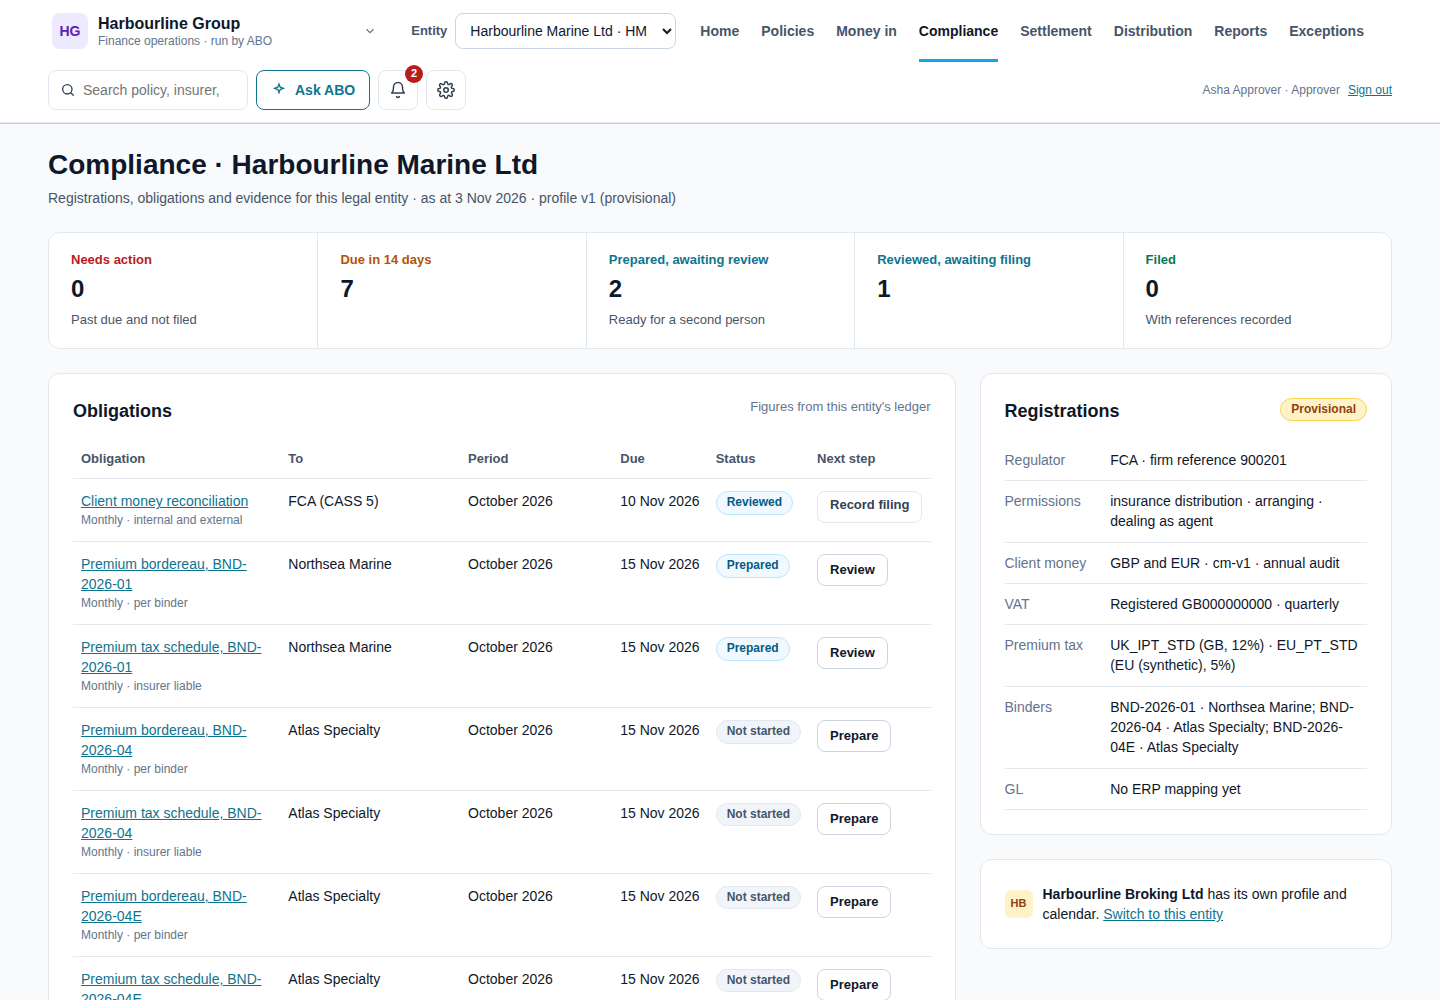Open Premium bordereau BND-2026-04 link
Image resolution: width=1440 pixels, height=1000 pixels.
(164, 740)
